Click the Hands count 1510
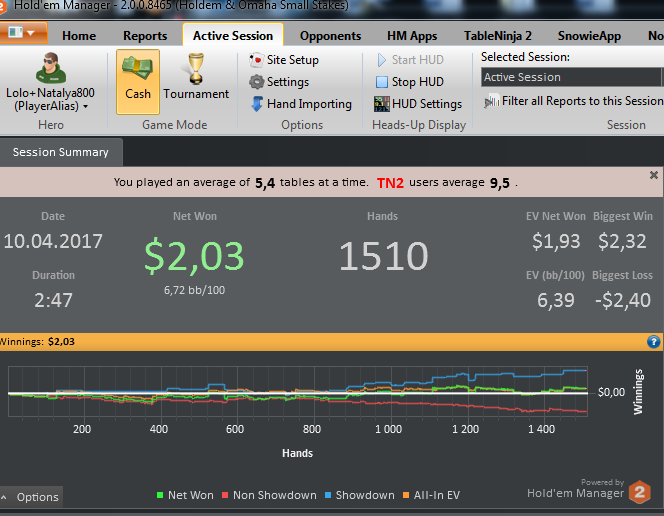This screenshot has width=664, height=516. [x=384, y=256]
